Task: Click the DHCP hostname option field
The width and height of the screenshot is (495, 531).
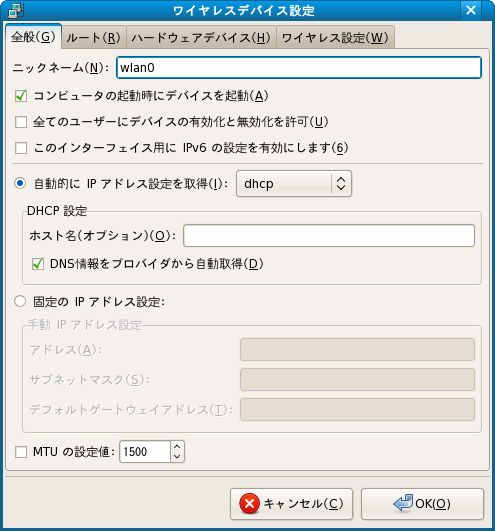Action: tap(329, 235)
